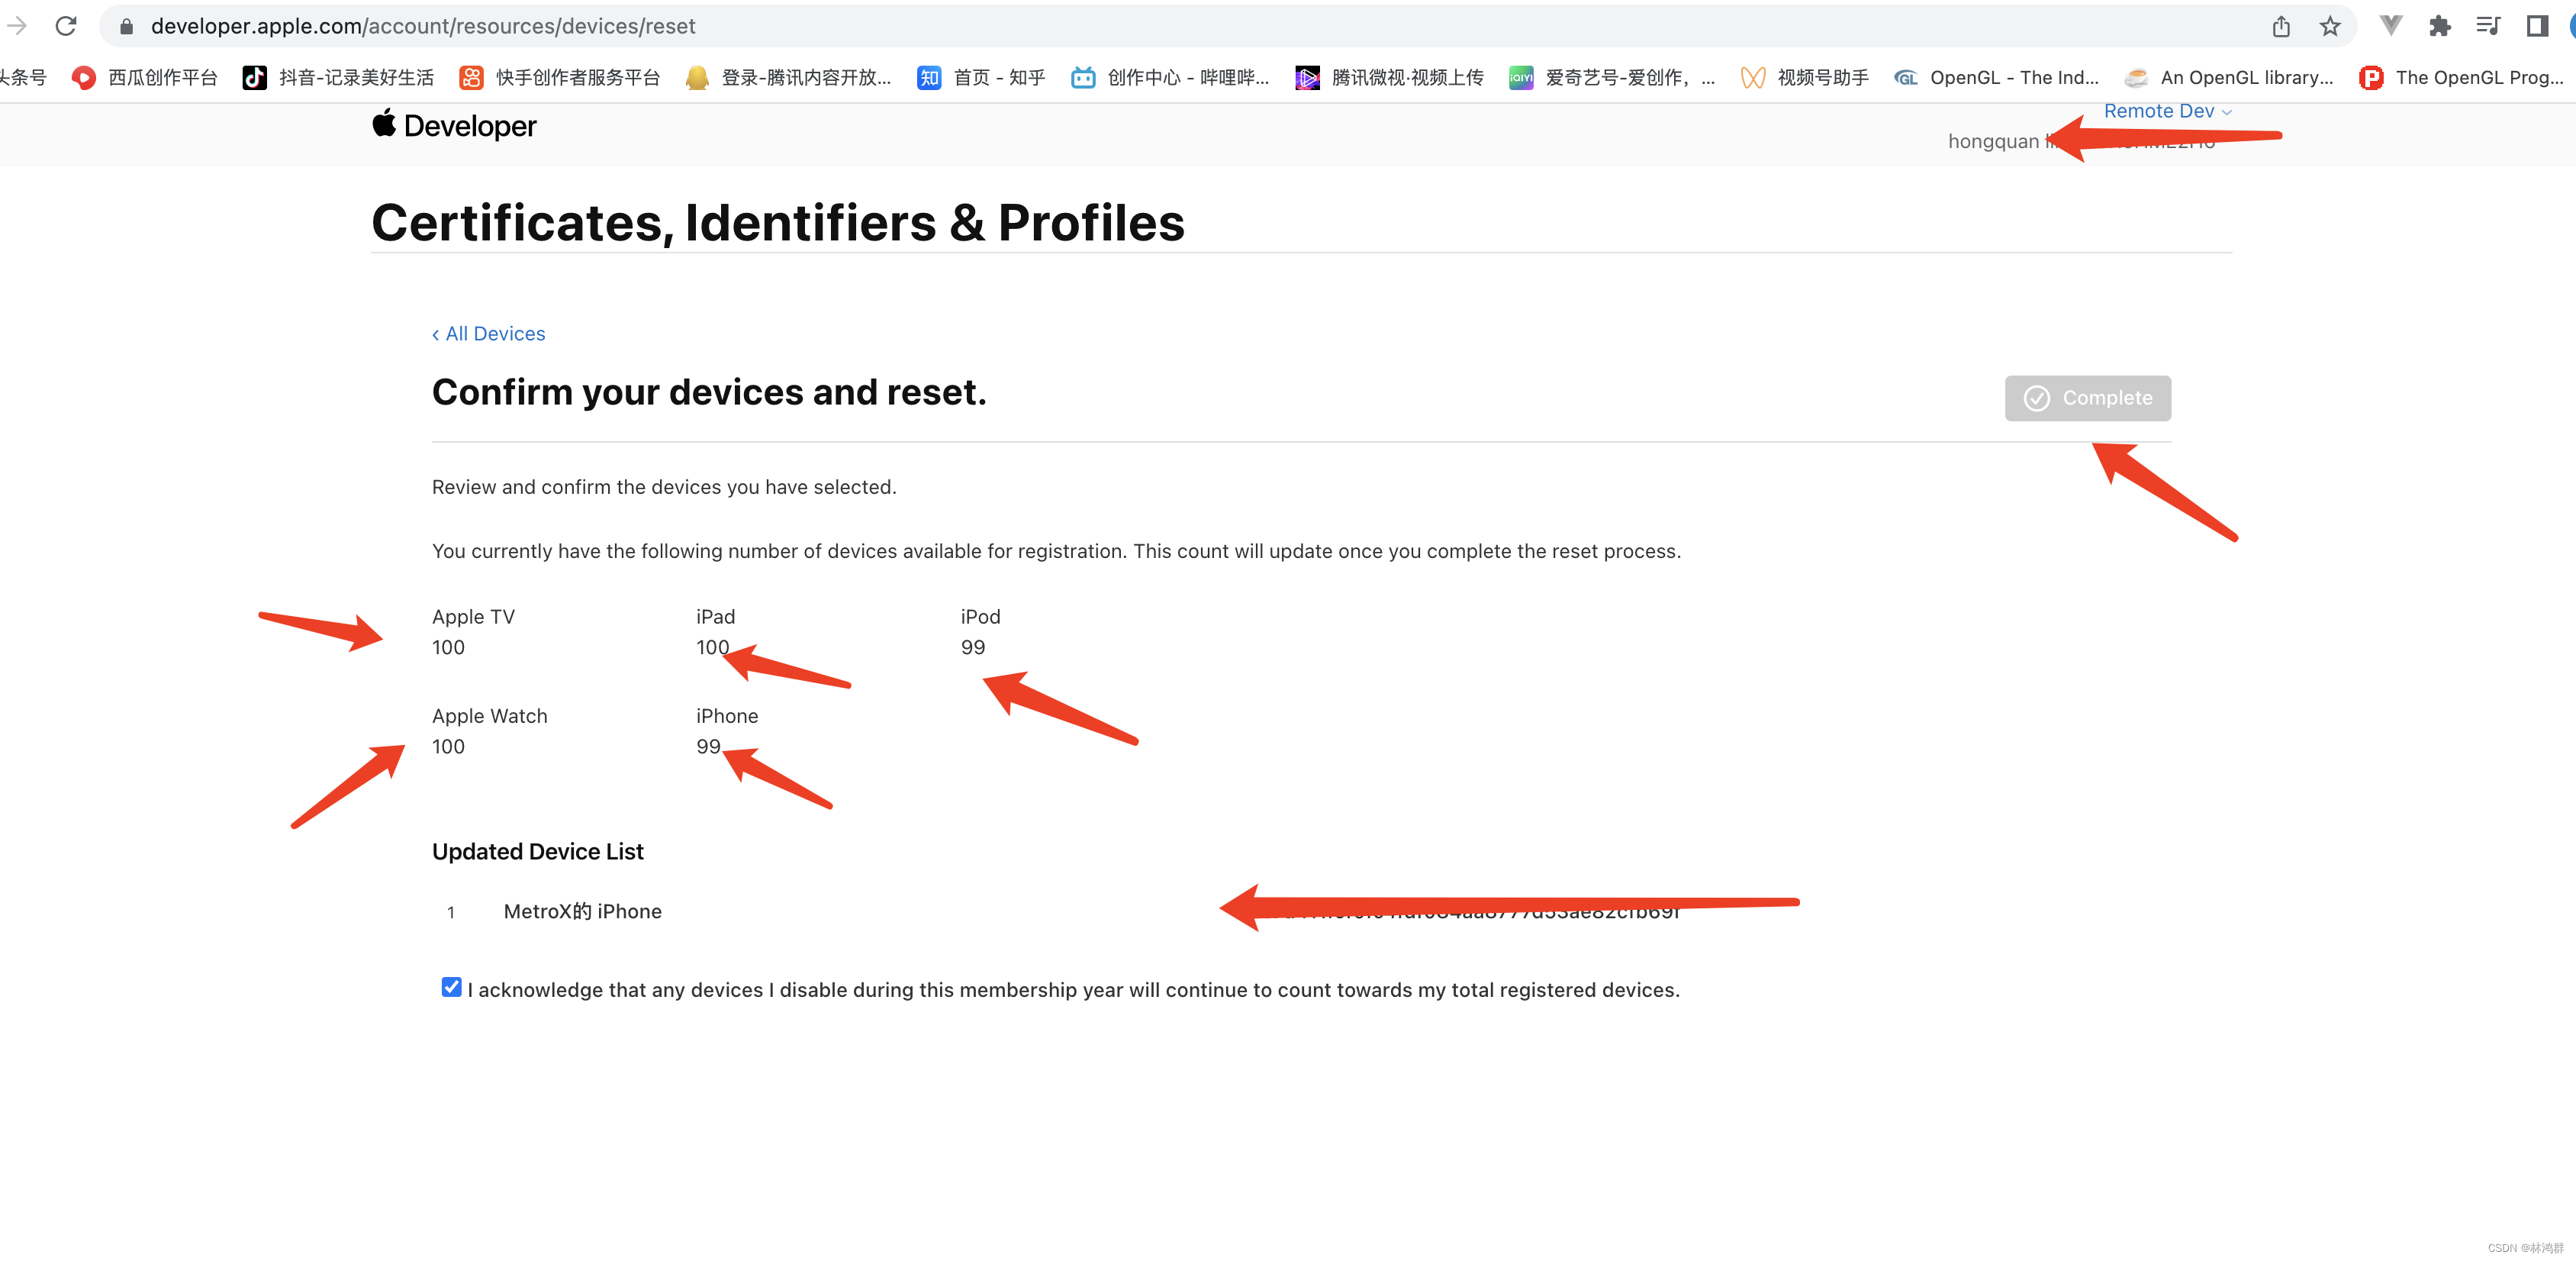This screenshot has height=1261, width=2576.
Task: Click the Certificates, Identifiers & Profiles heading
Action: pyautogui.click(x=778, y=222)
